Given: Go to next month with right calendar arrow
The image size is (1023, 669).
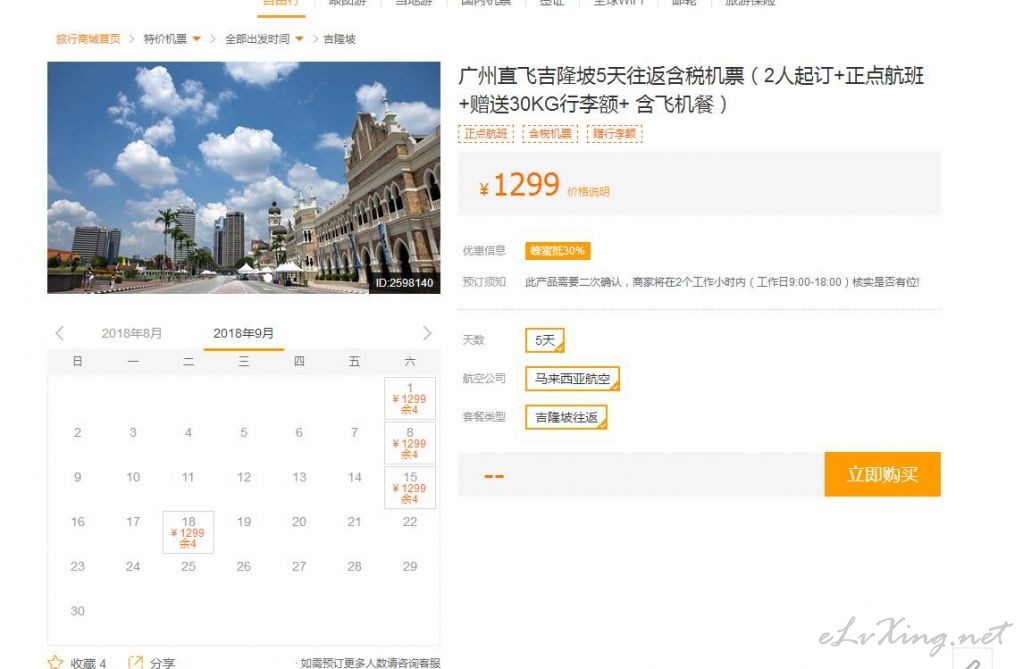Looking at the screenshot, I should coord(427,333).
